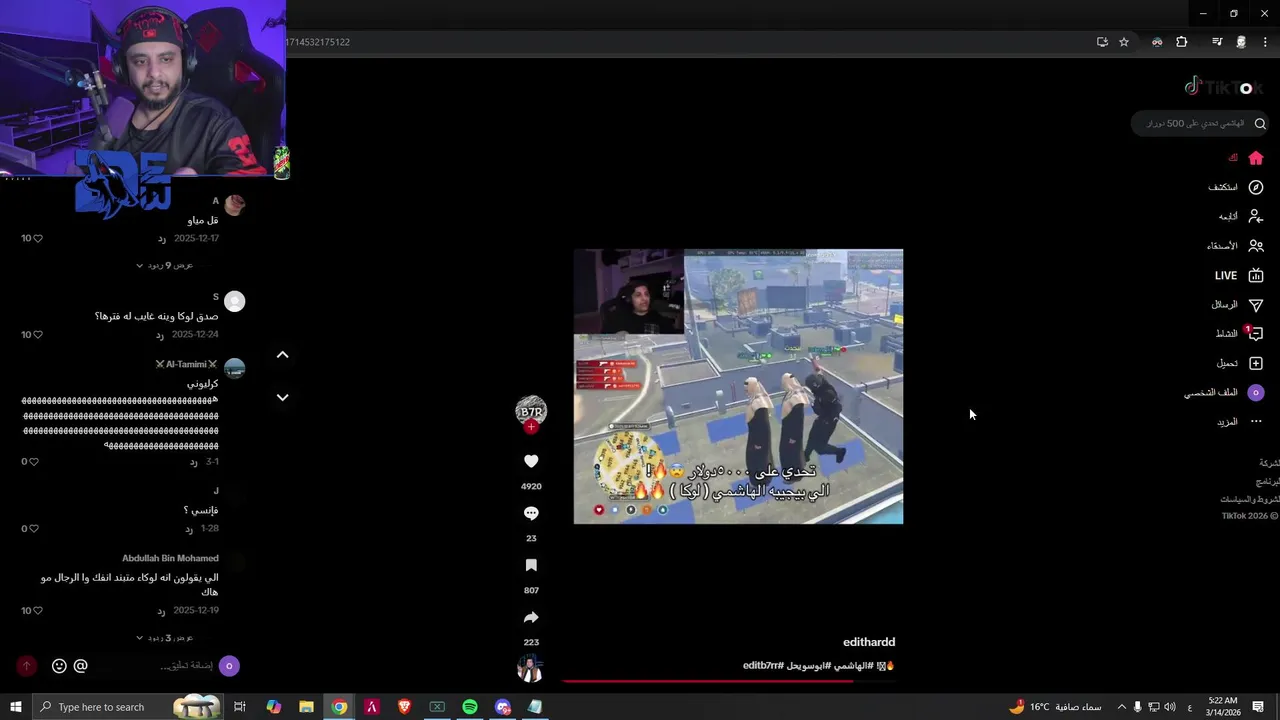Open Activity (النشاط) with notification badge

pos(1239,333)
